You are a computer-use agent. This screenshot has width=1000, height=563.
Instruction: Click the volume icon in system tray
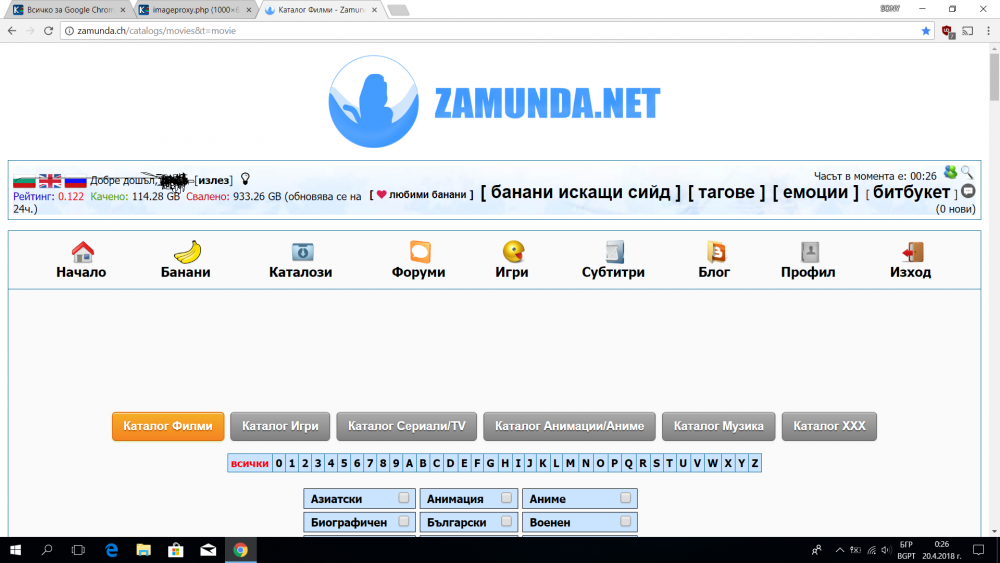point(886,550)
